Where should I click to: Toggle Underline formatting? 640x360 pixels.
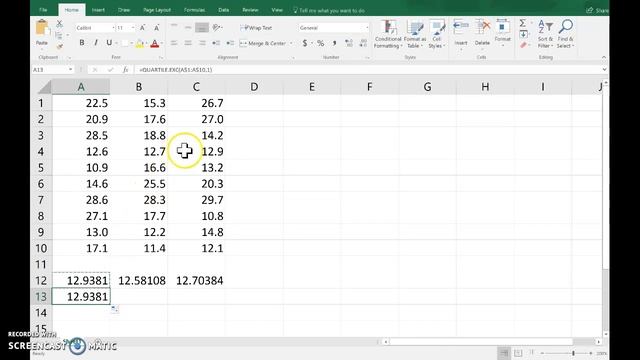[x=109, y=43]
